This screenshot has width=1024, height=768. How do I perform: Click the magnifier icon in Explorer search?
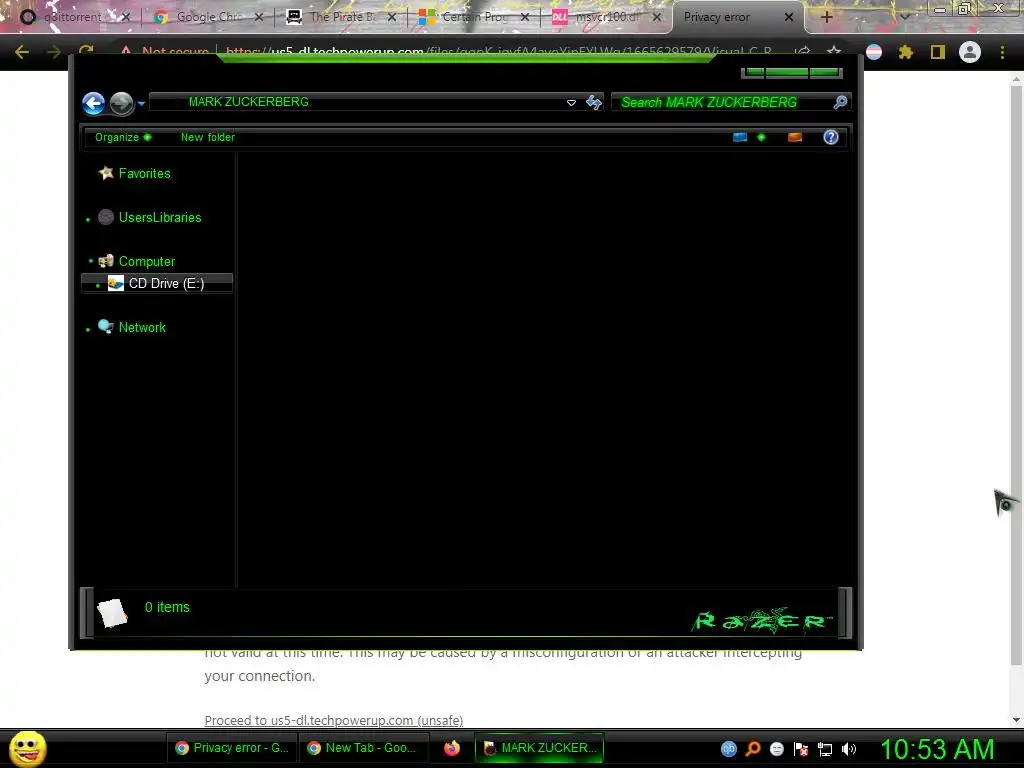click(840, 102)
